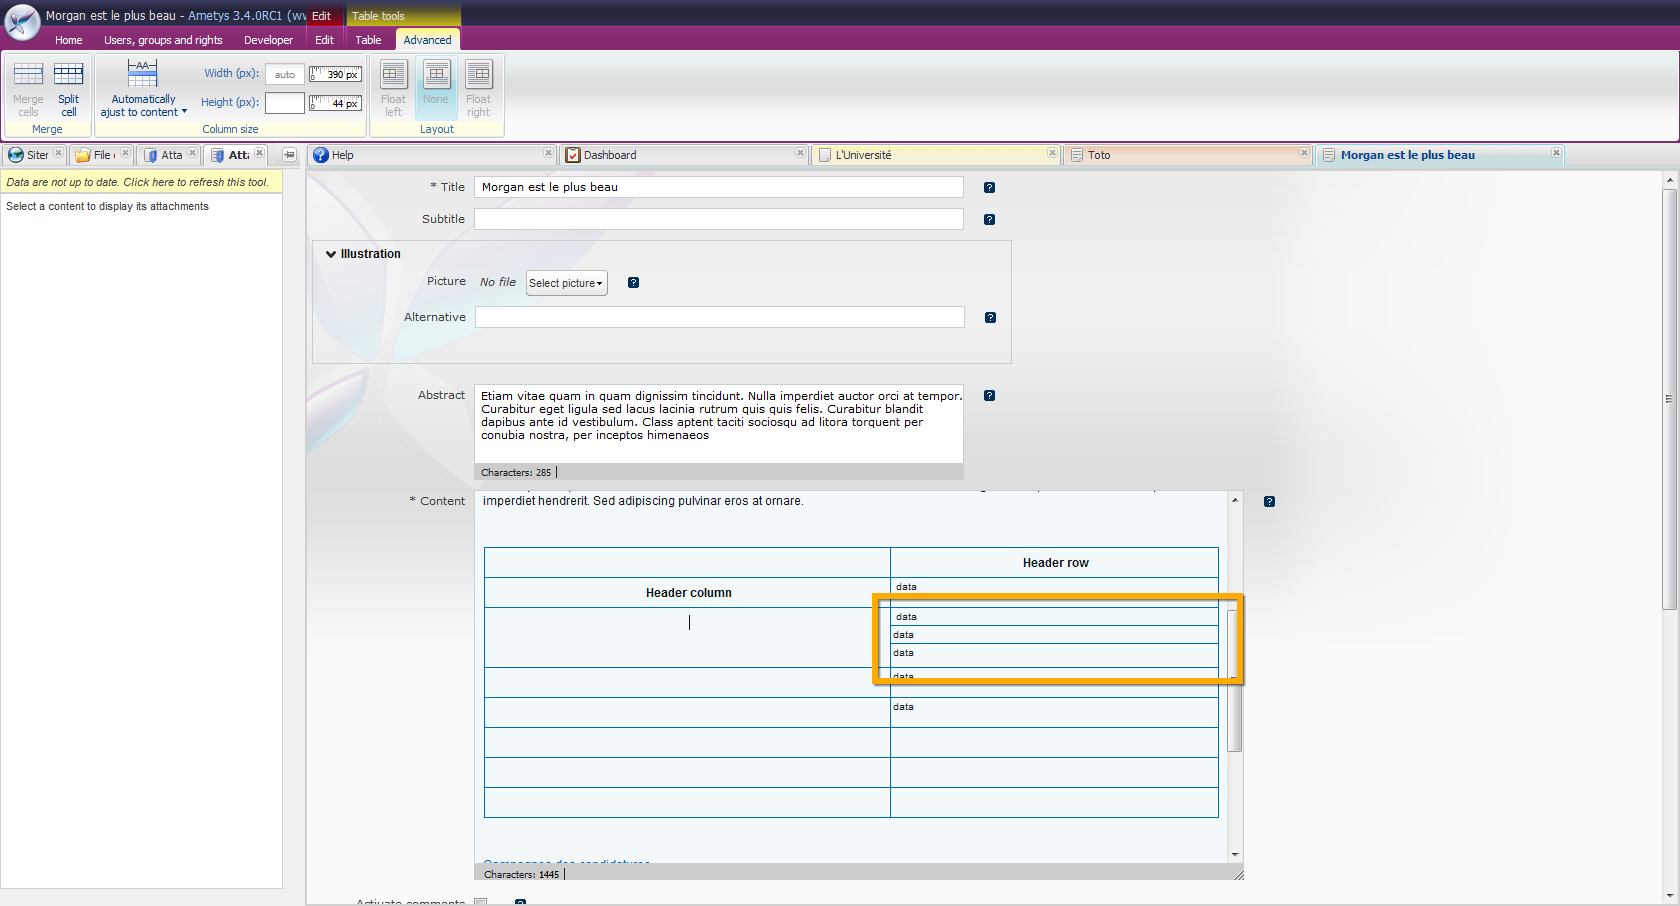Toggle Float right table layout
Screen dimensions: 1680x906
[478, 88]
